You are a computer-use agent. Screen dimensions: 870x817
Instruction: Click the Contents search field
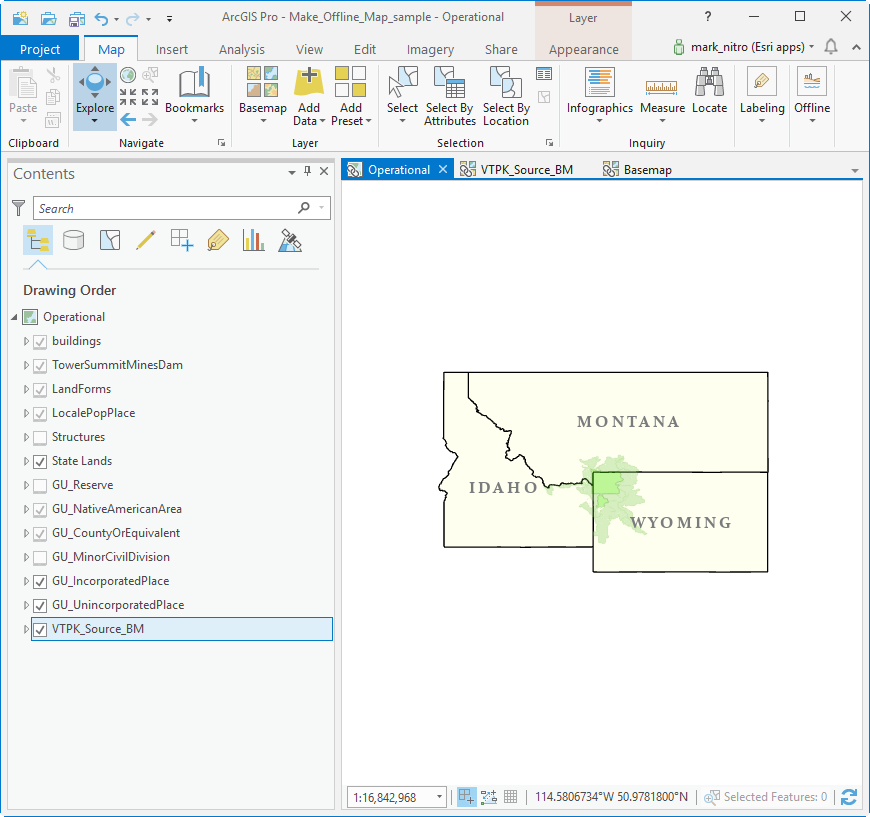click(x=181, y=208)
